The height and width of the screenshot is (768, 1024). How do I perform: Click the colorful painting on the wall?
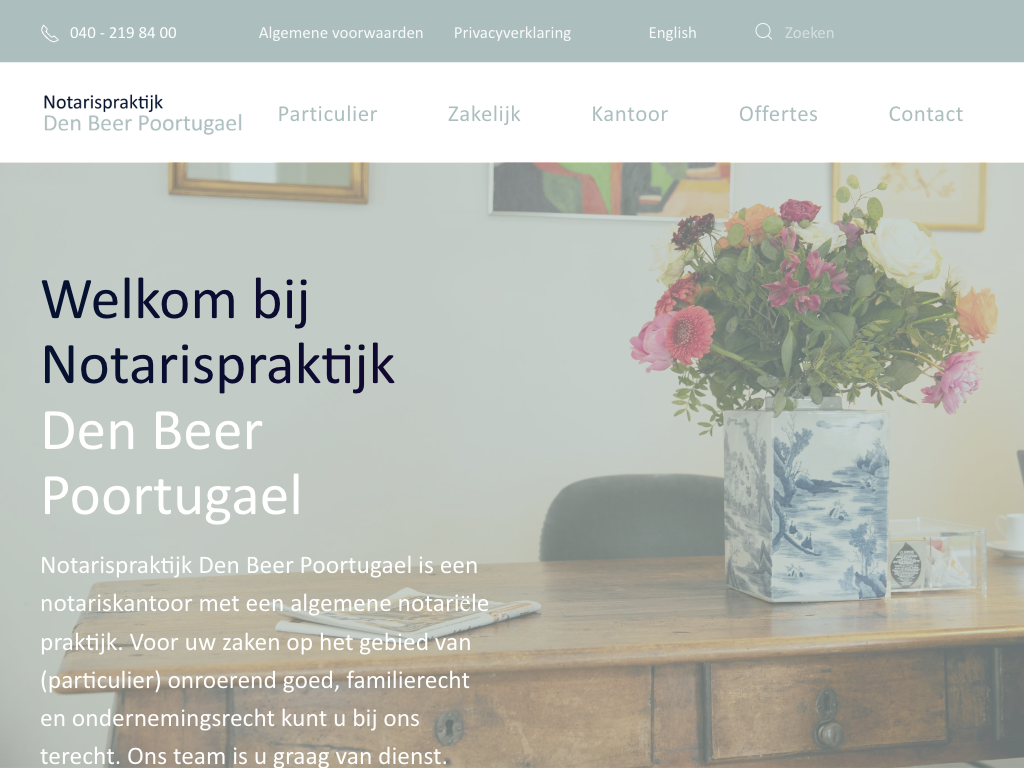tap(610, 188)
